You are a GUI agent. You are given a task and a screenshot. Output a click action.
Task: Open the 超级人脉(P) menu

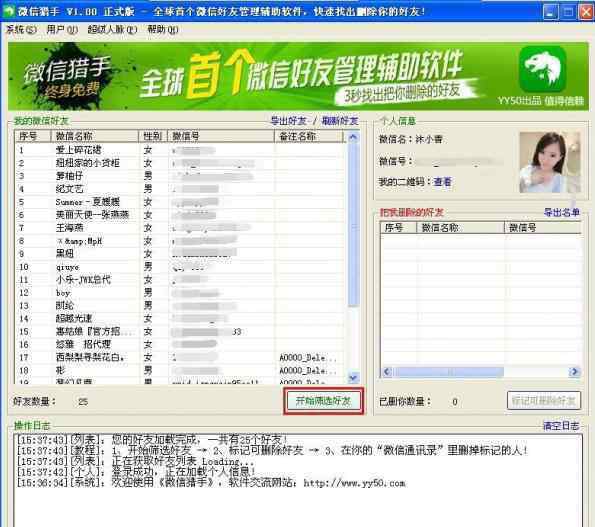tap(112, 29)
